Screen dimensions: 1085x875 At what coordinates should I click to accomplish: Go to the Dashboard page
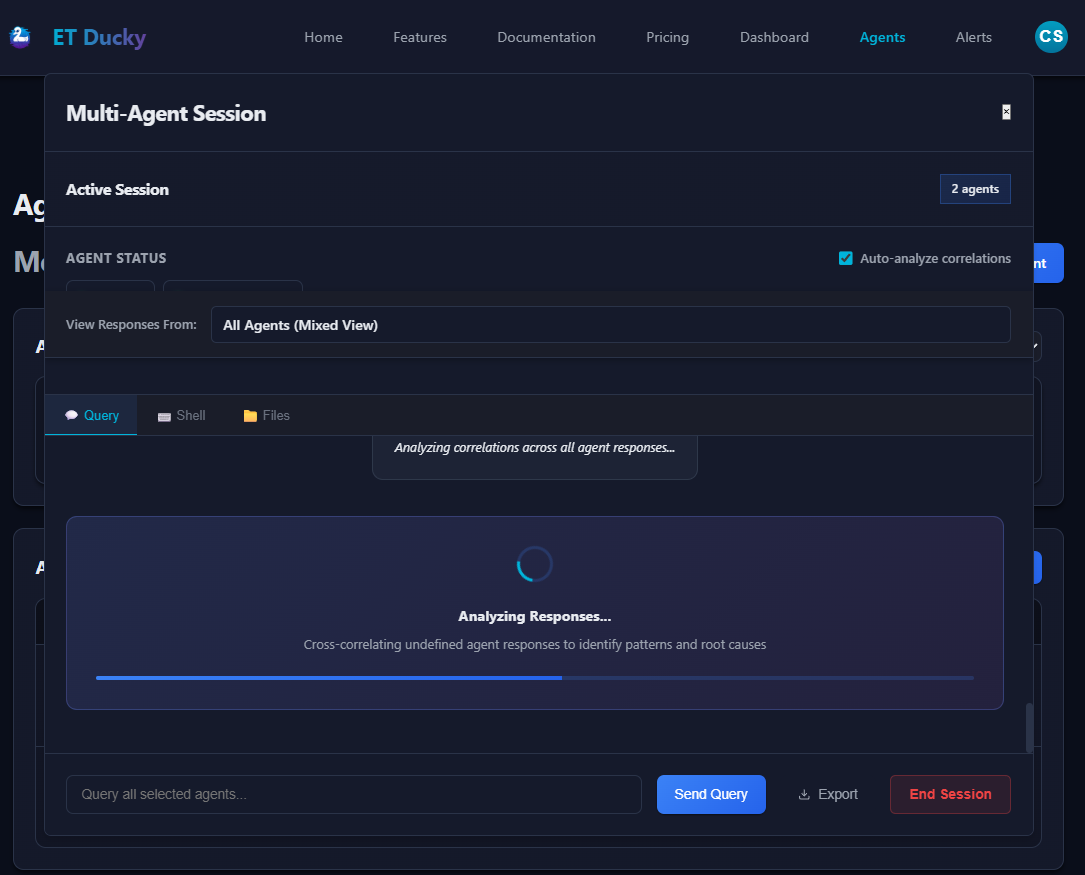774,37
